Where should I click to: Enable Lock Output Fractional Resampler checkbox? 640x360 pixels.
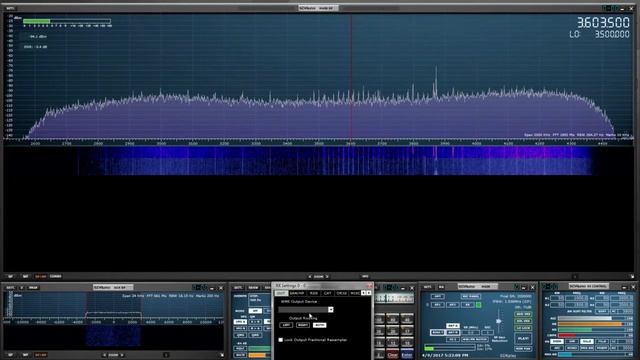coord(280,340)
